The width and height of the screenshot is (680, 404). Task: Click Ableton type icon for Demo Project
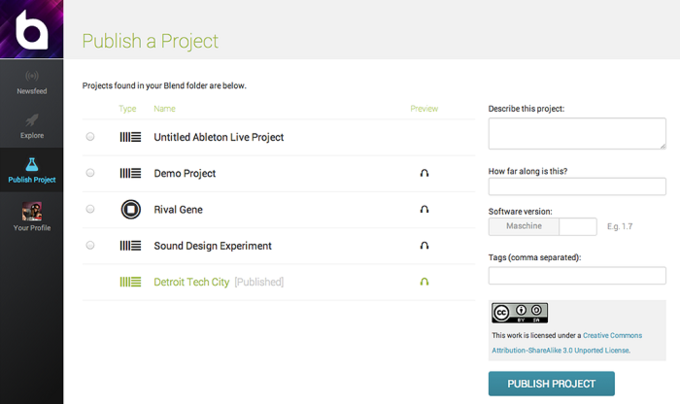pyautogui.click(x=130, y=173)
